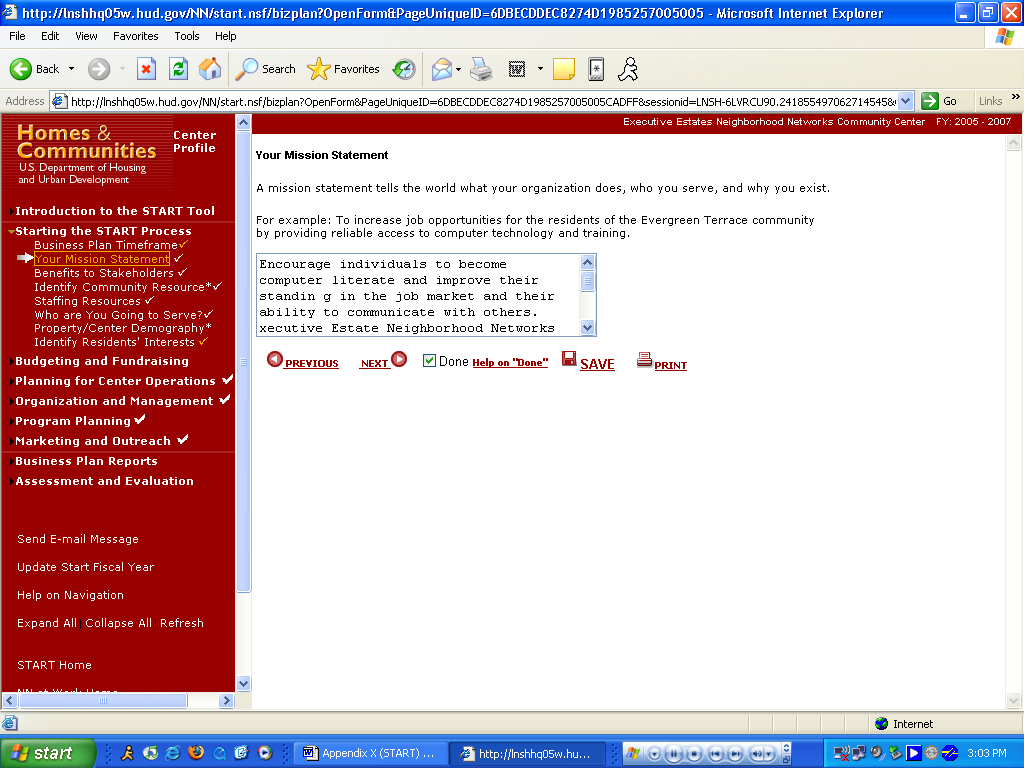Click the Messenger figure icon

point(628,69)
